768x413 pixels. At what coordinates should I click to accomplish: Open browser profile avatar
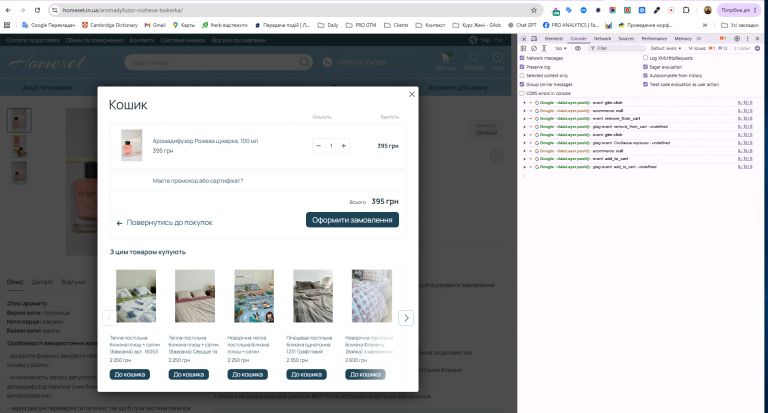coord(707,10)
